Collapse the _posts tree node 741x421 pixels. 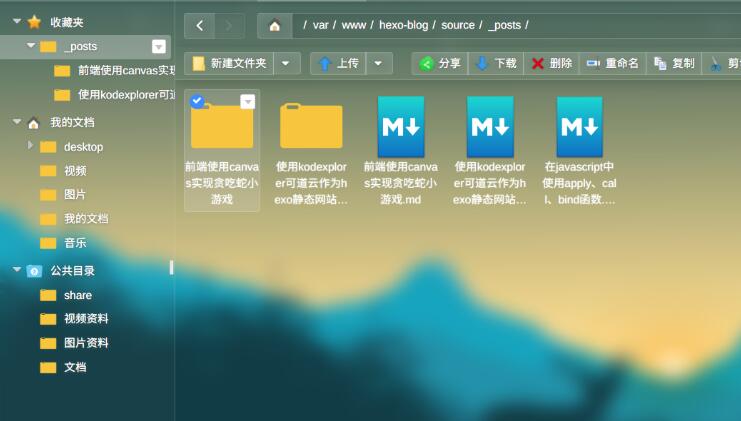click(31, 46)
